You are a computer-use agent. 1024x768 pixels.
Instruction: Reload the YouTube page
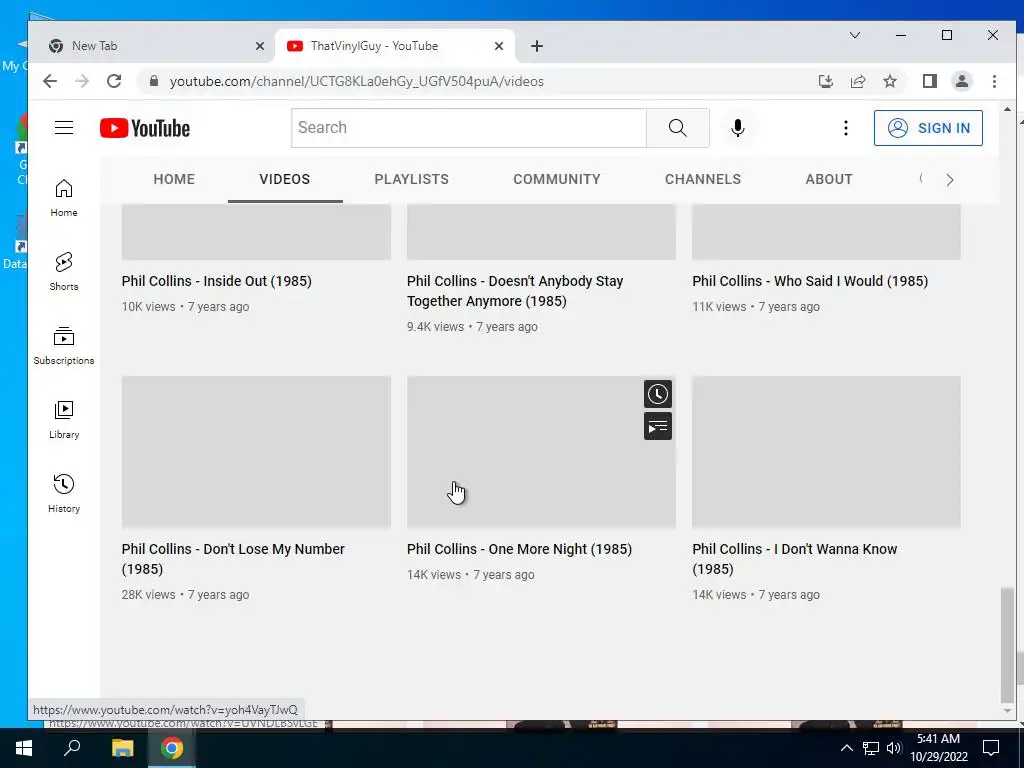tap(114, 81)
